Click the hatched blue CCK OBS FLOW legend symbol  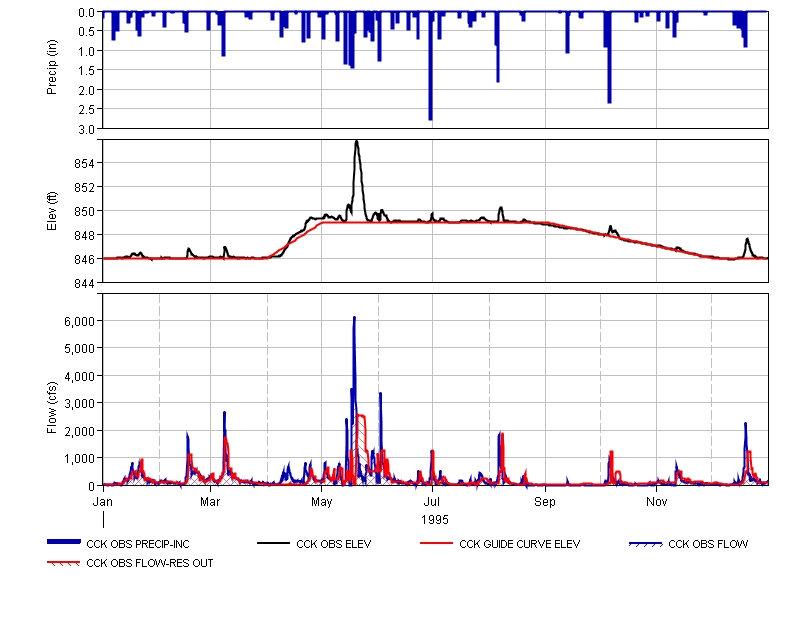pyautogui.click(x=645, y=544)
